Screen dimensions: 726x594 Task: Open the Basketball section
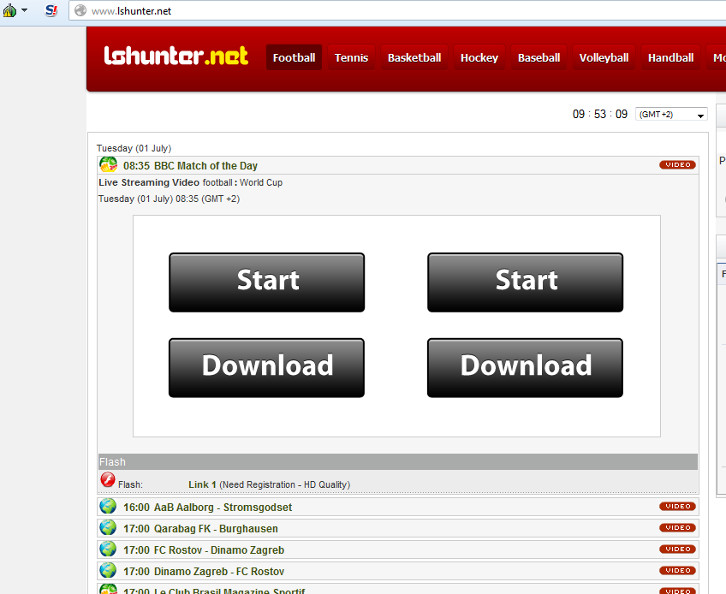[x=414, y=58]
